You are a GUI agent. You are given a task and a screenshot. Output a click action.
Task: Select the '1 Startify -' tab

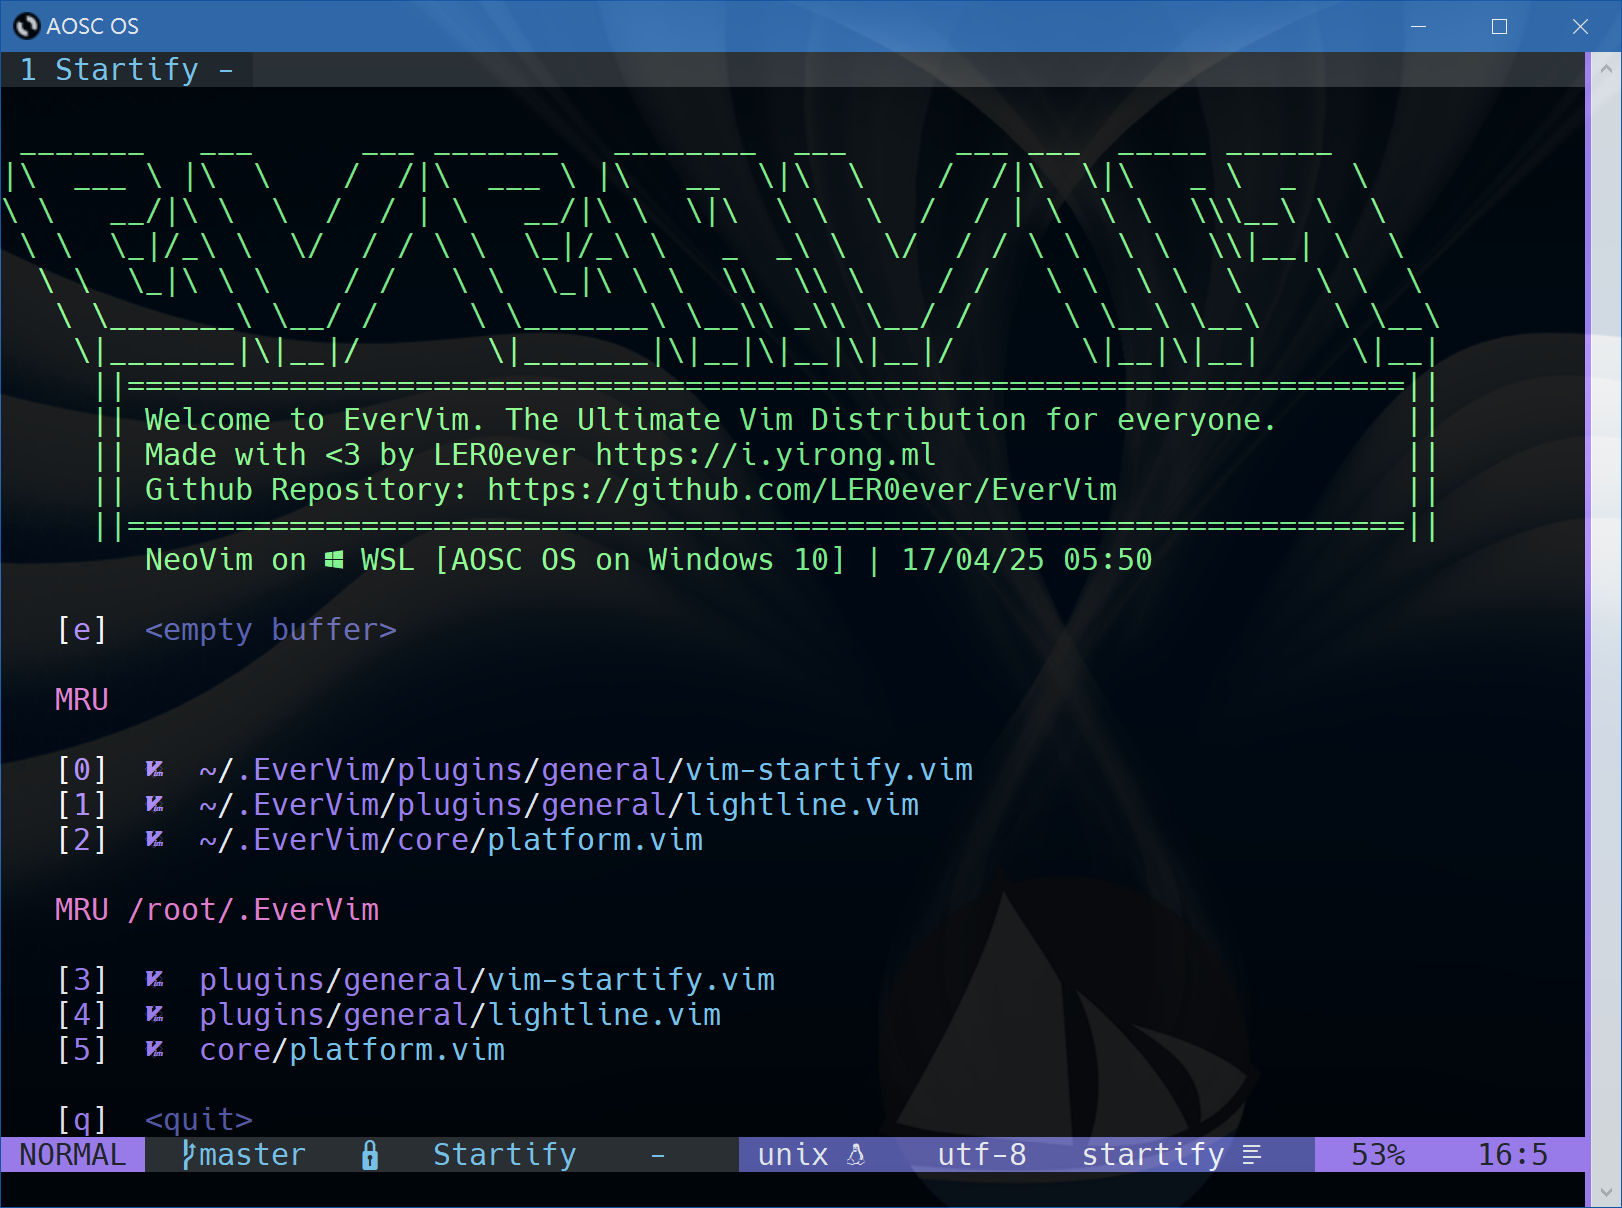point(126,70)
